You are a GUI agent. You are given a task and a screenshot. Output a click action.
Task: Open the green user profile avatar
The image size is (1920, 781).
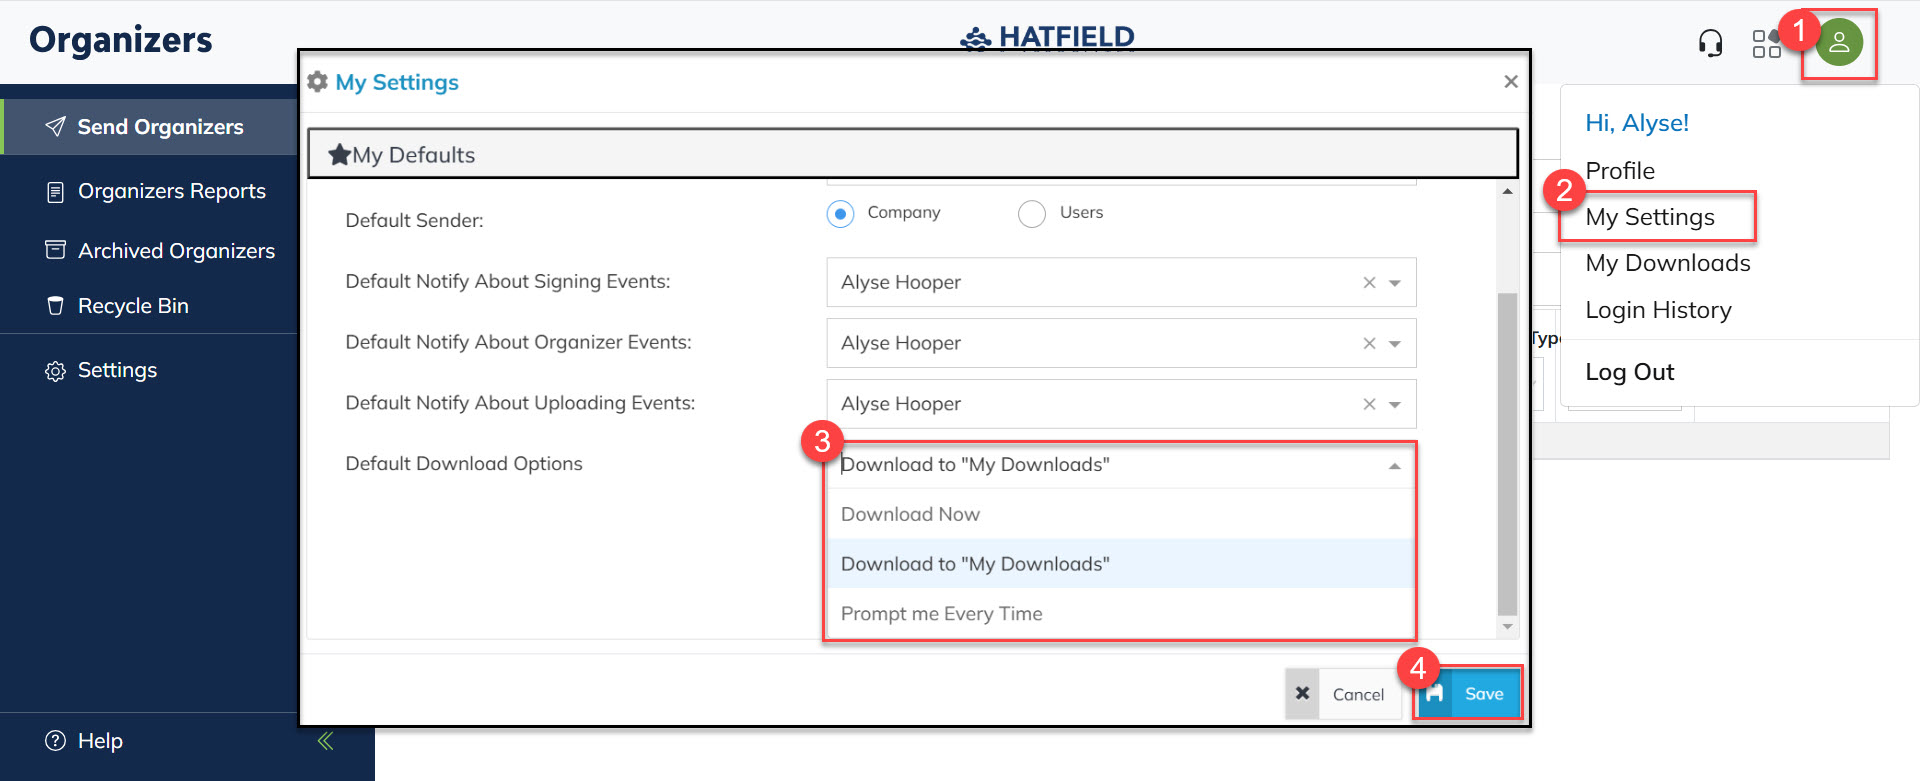[x=1838, y=43]
